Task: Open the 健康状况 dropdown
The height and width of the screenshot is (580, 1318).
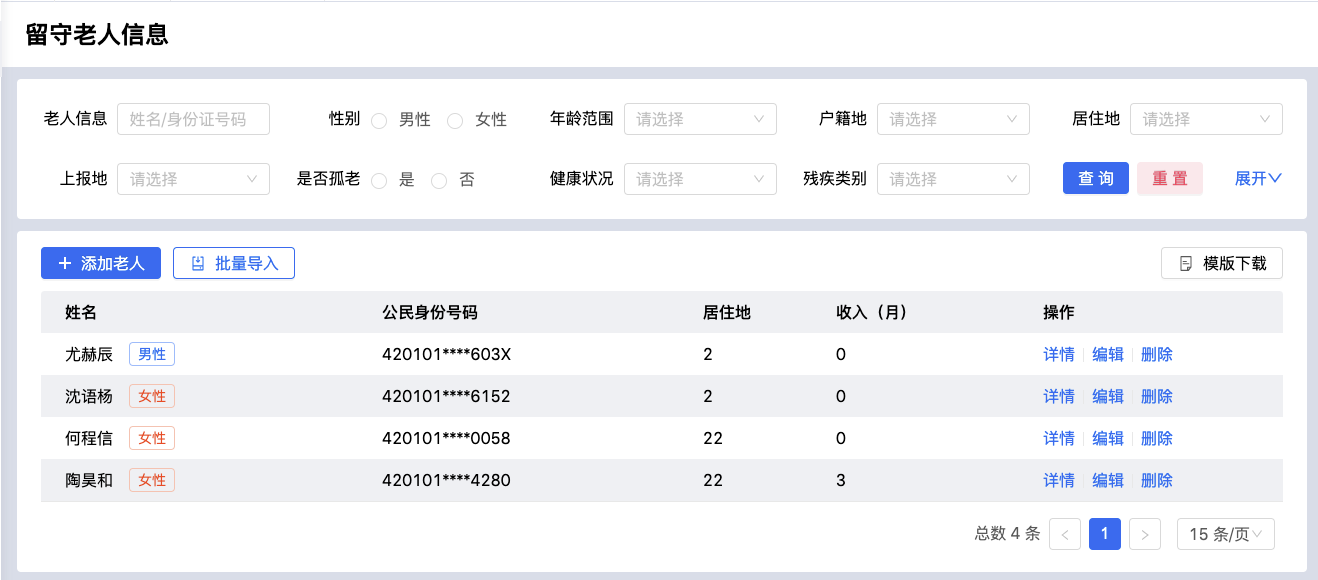Action: [700, 179]
